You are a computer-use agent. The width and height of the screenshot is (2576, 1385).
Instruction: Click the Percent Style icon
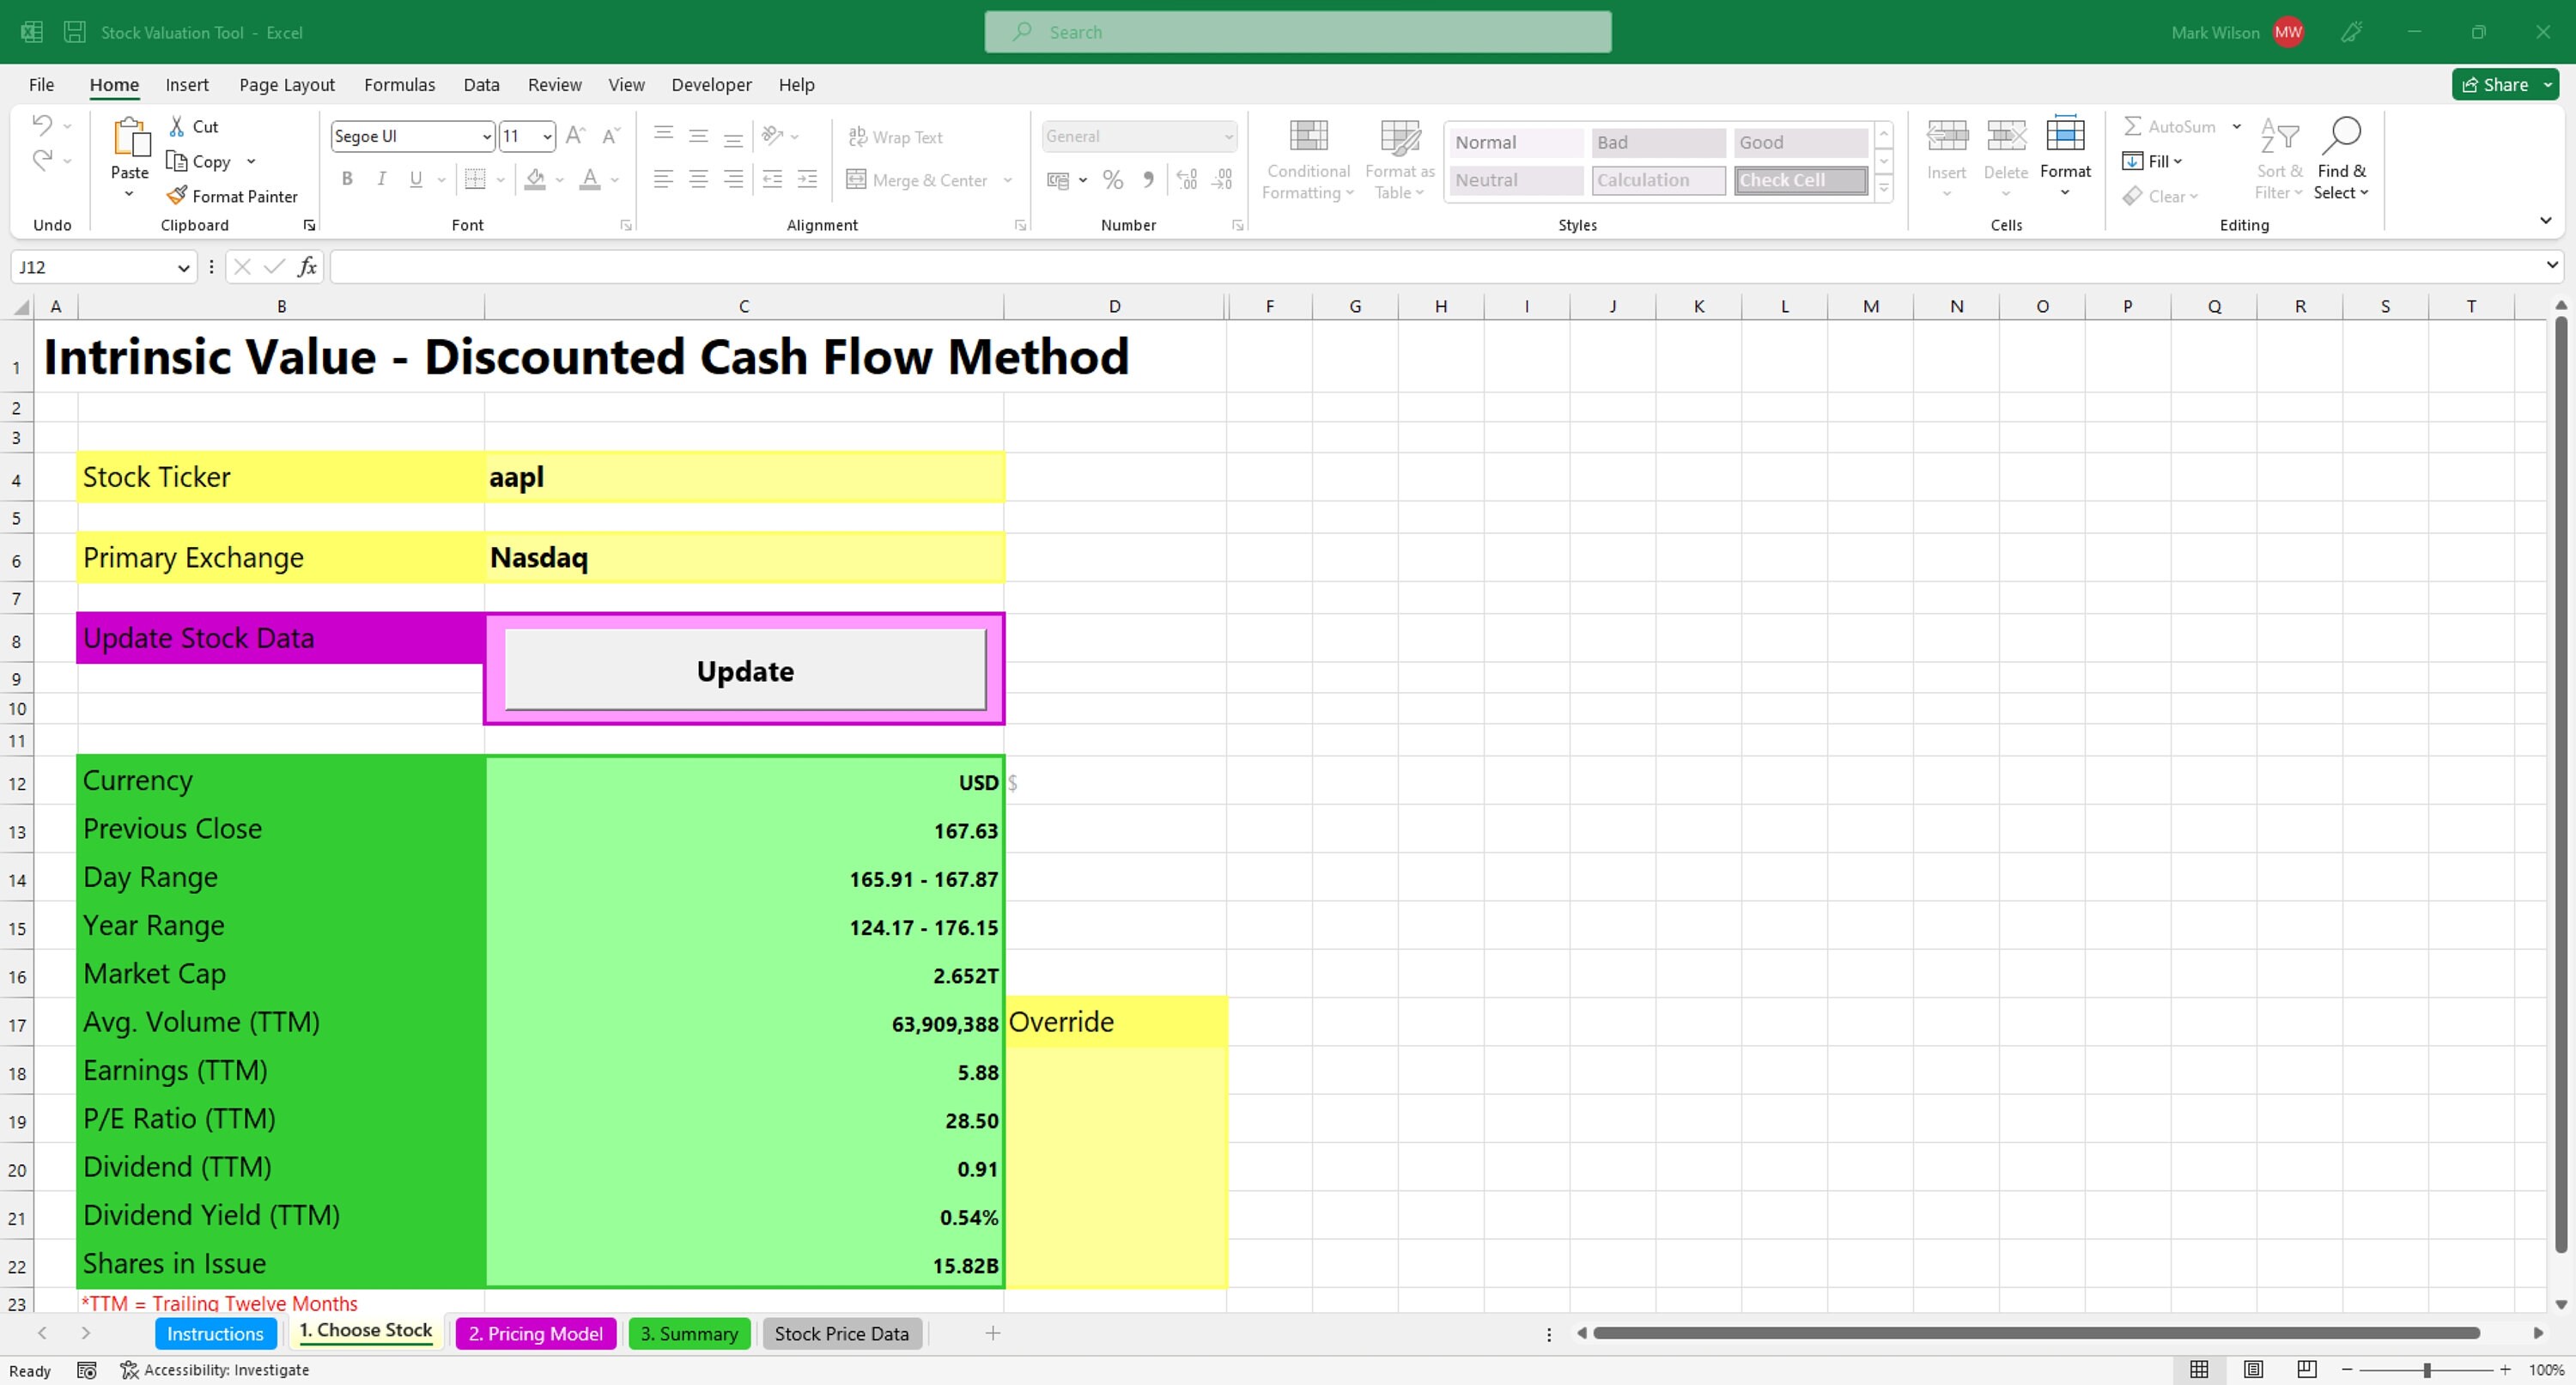pyautogui.click(x=1113, y=181)
